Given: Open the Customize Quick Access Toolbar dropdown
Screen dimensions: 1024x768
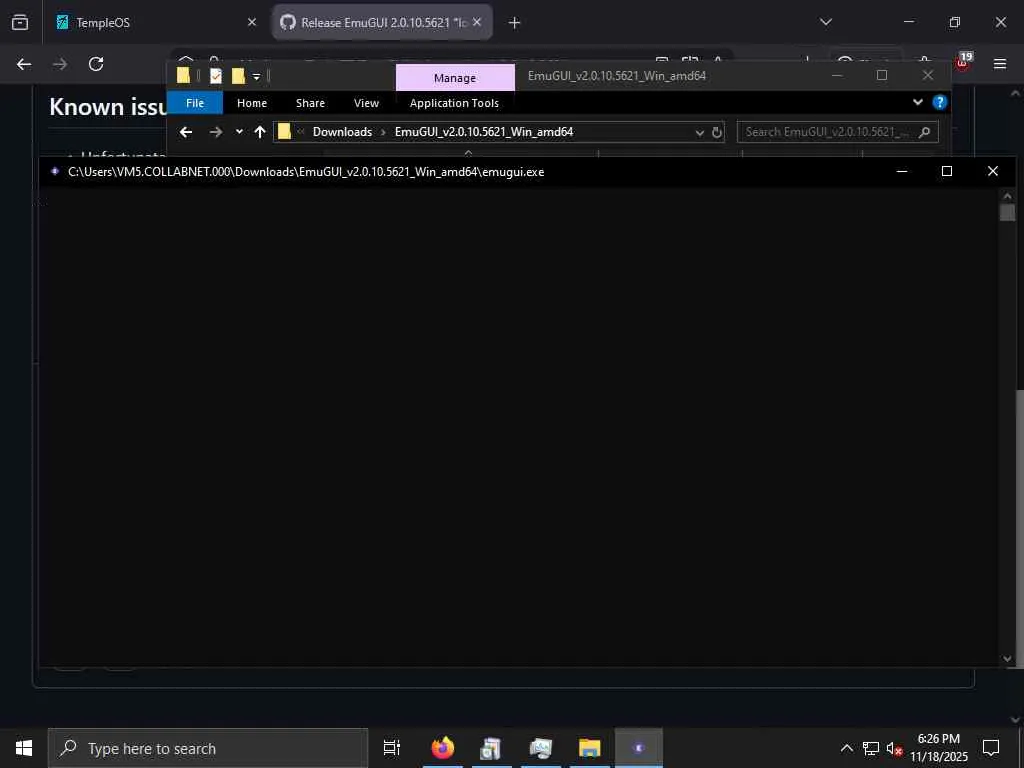Looking at the screenshot, I should (257, 76).
